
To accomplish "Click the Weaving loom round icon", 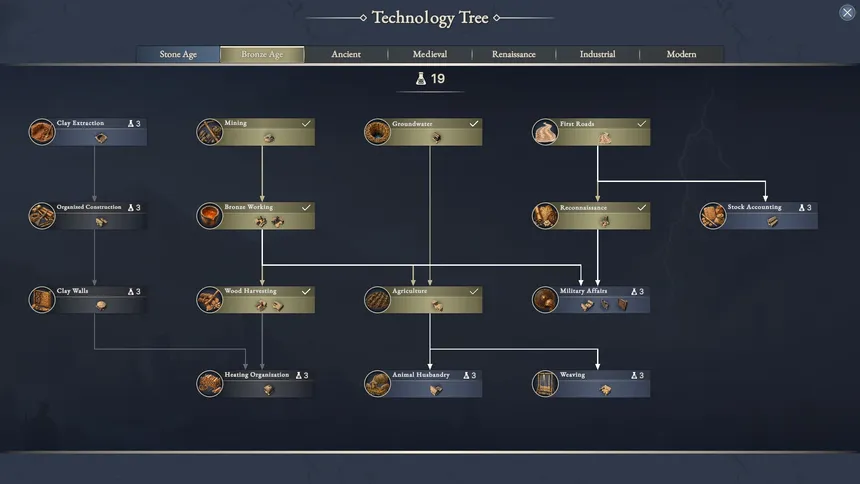I will (x=546, y=384).
